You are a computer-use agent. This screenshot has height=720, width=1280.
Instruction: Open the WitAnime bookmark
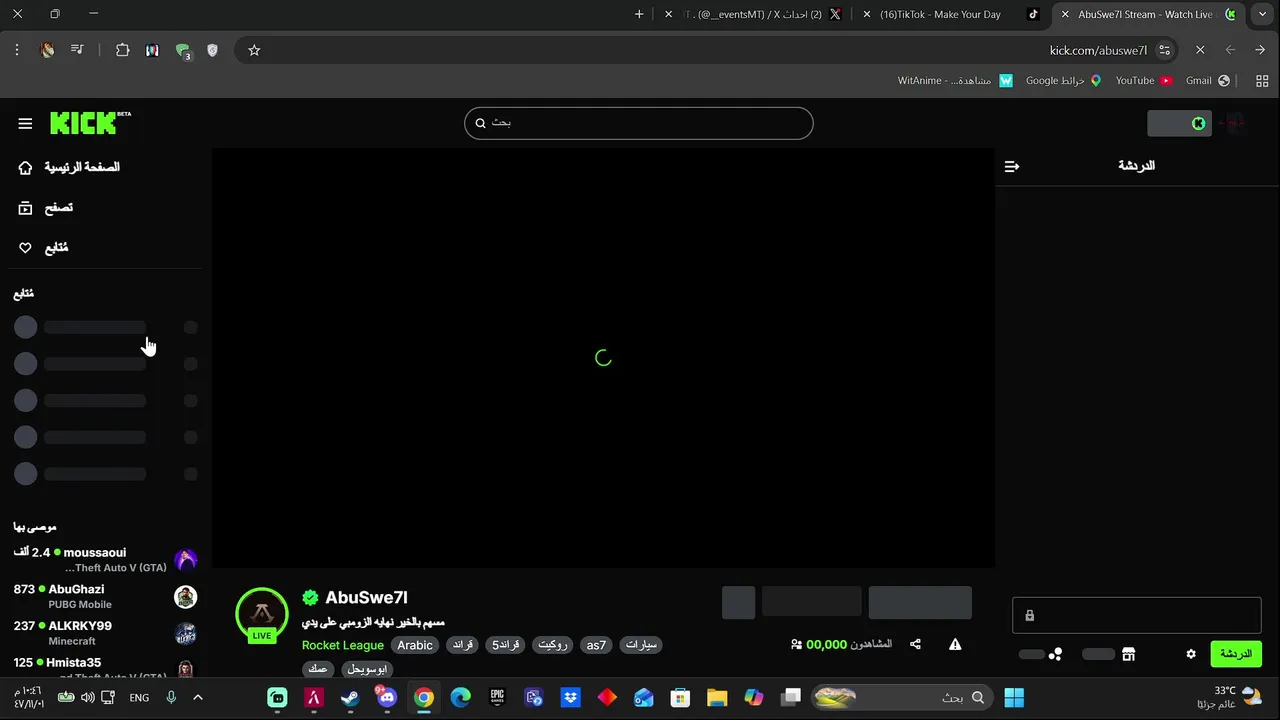click(955, 80)
